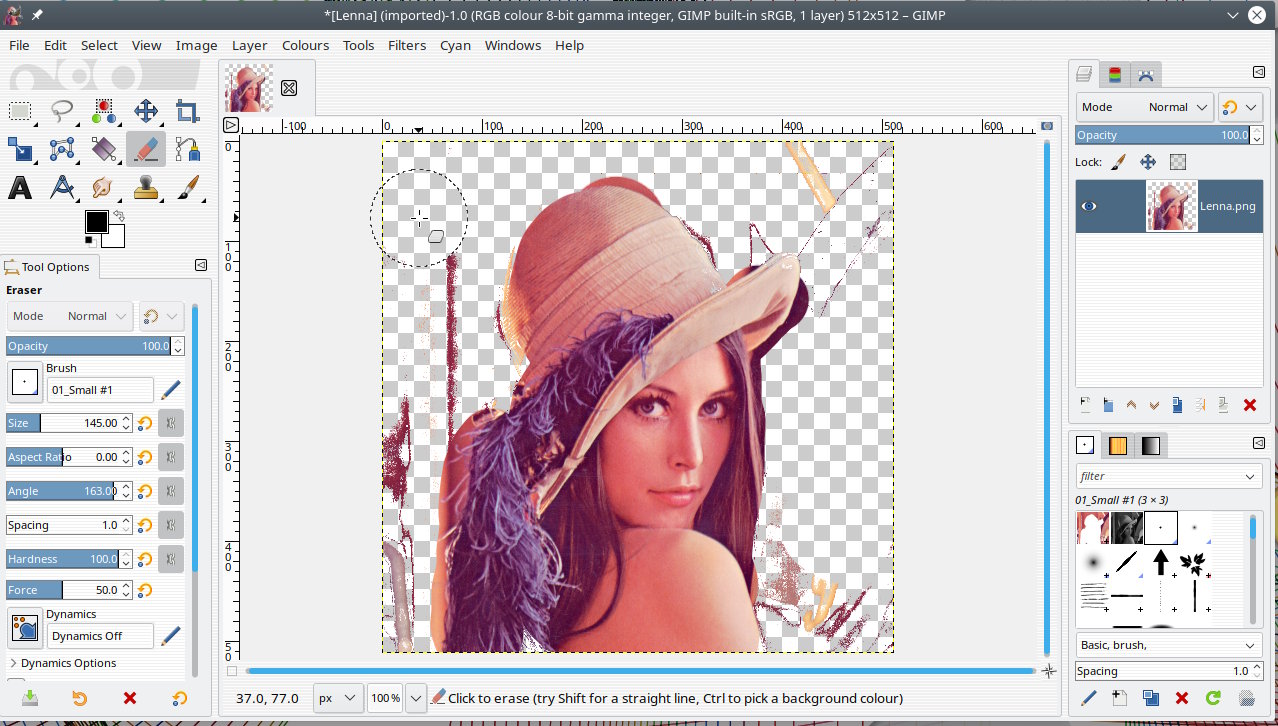
Task: Activate the Text tool
Action: click(20, 188)
